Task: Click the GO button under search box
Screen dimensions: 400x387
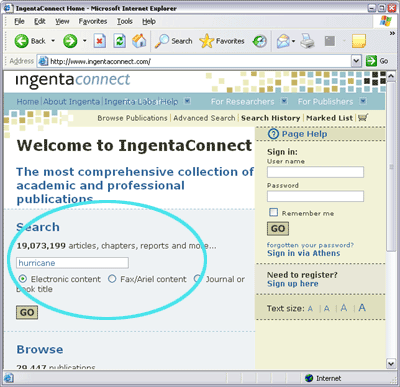Action: [x=27, y=312]
